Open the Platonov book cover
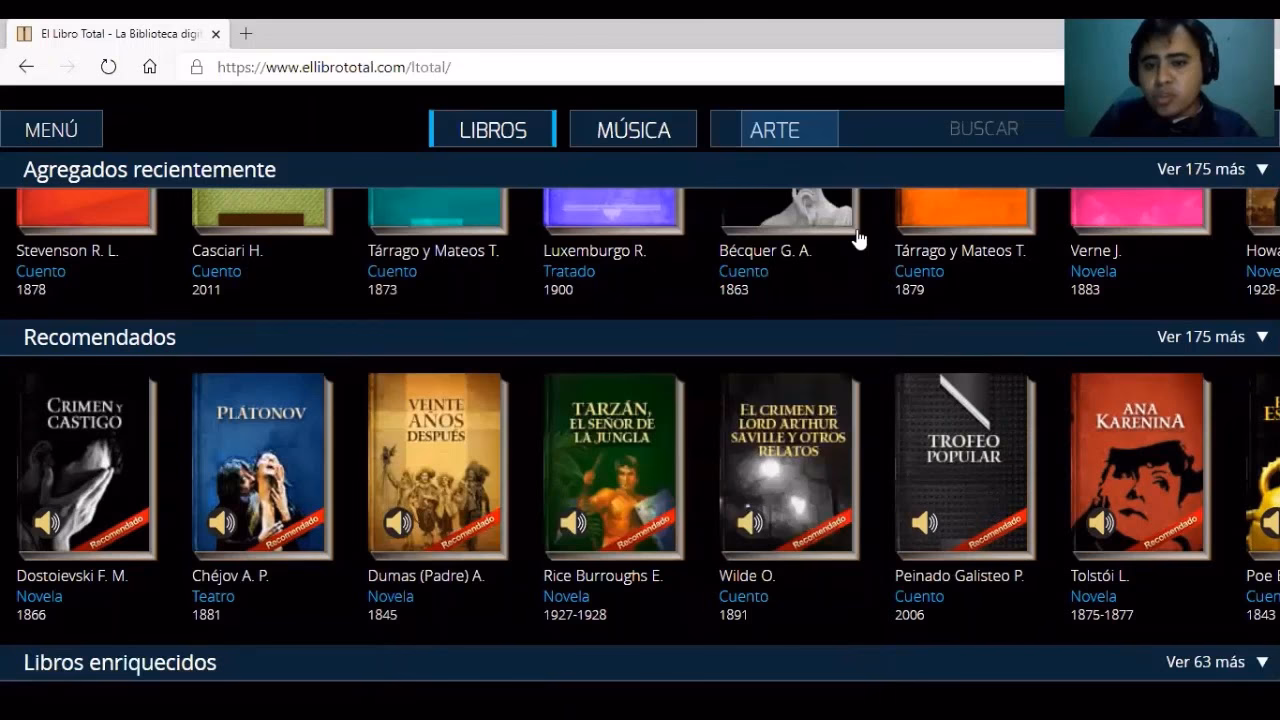 click(x=262, y=465)
